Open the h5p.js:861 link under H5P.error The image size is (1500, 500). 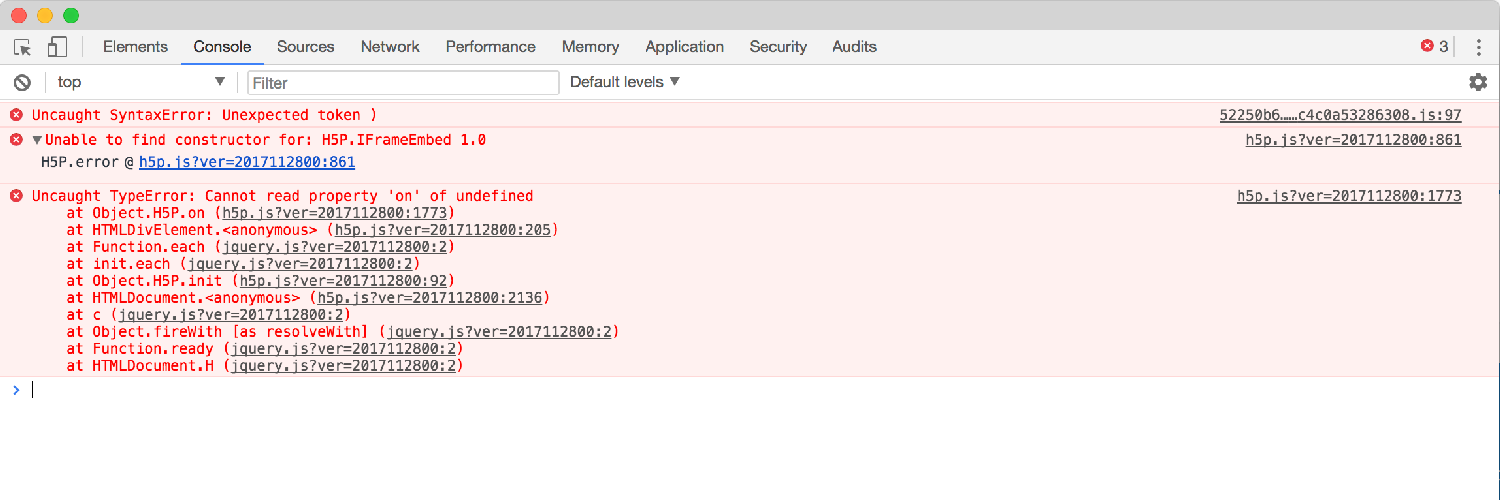247,162
